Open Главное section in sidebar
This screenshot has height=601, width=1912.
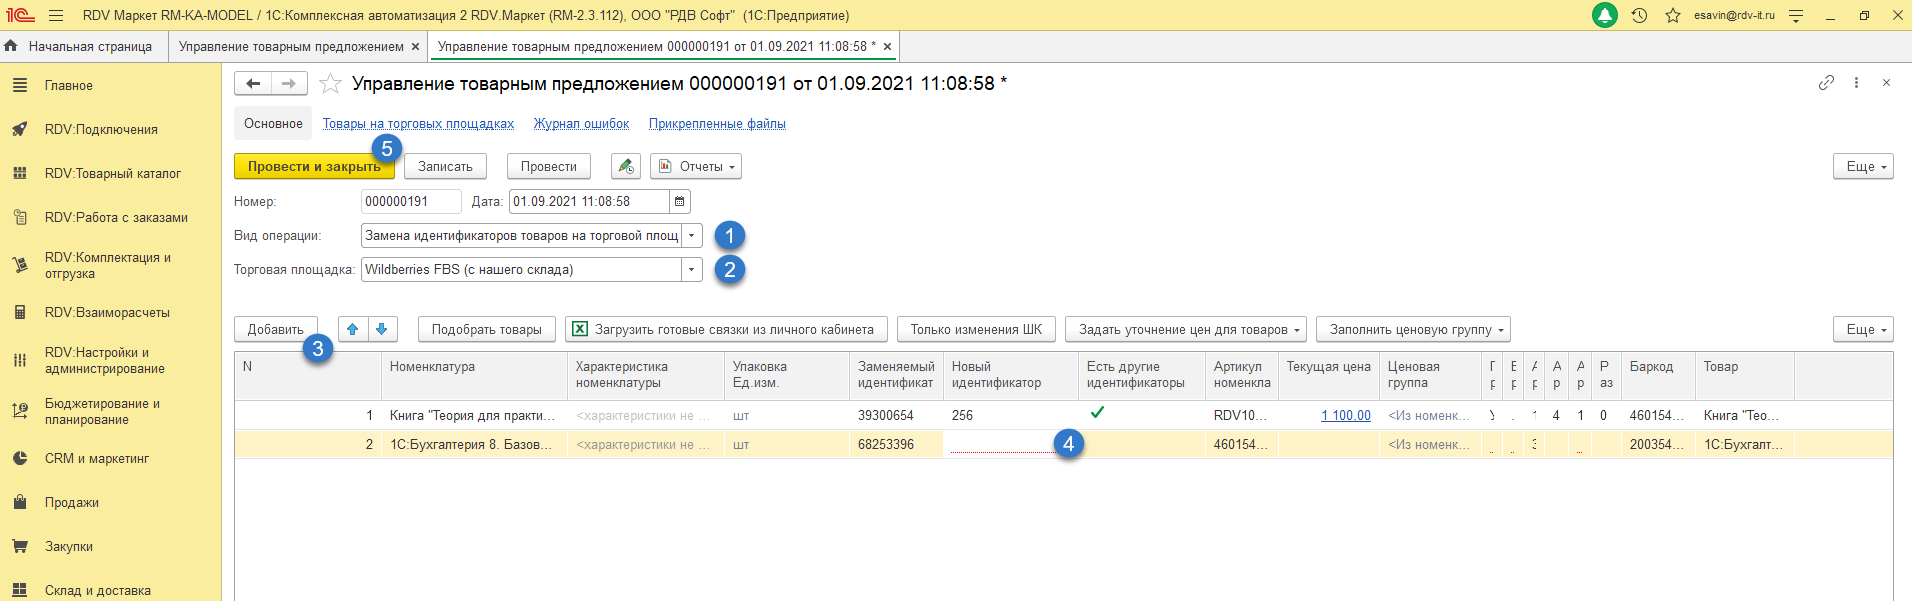tap(68, 85)
